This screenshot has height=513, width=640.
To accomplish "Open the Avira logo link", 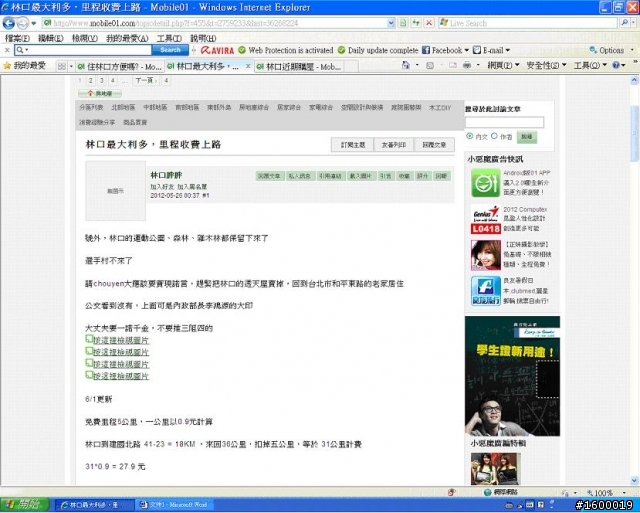I will point(218,50).
